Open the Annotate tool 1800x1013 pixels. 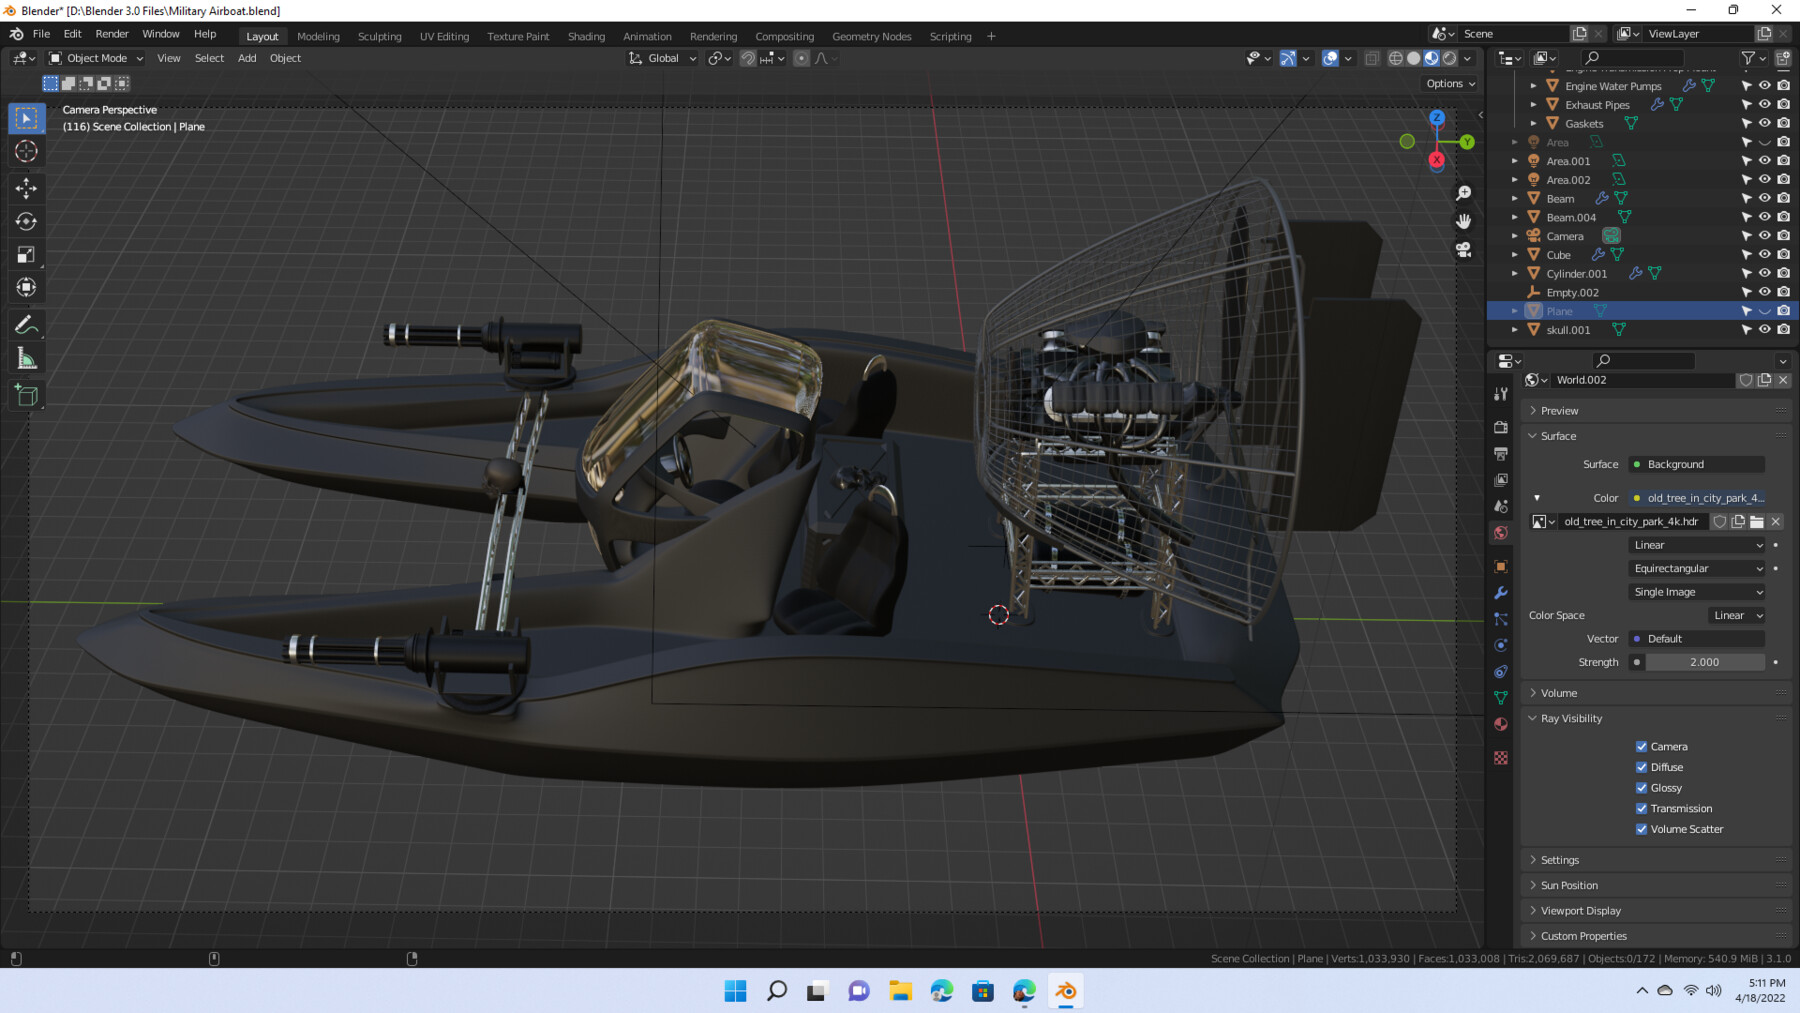(27, 323)
